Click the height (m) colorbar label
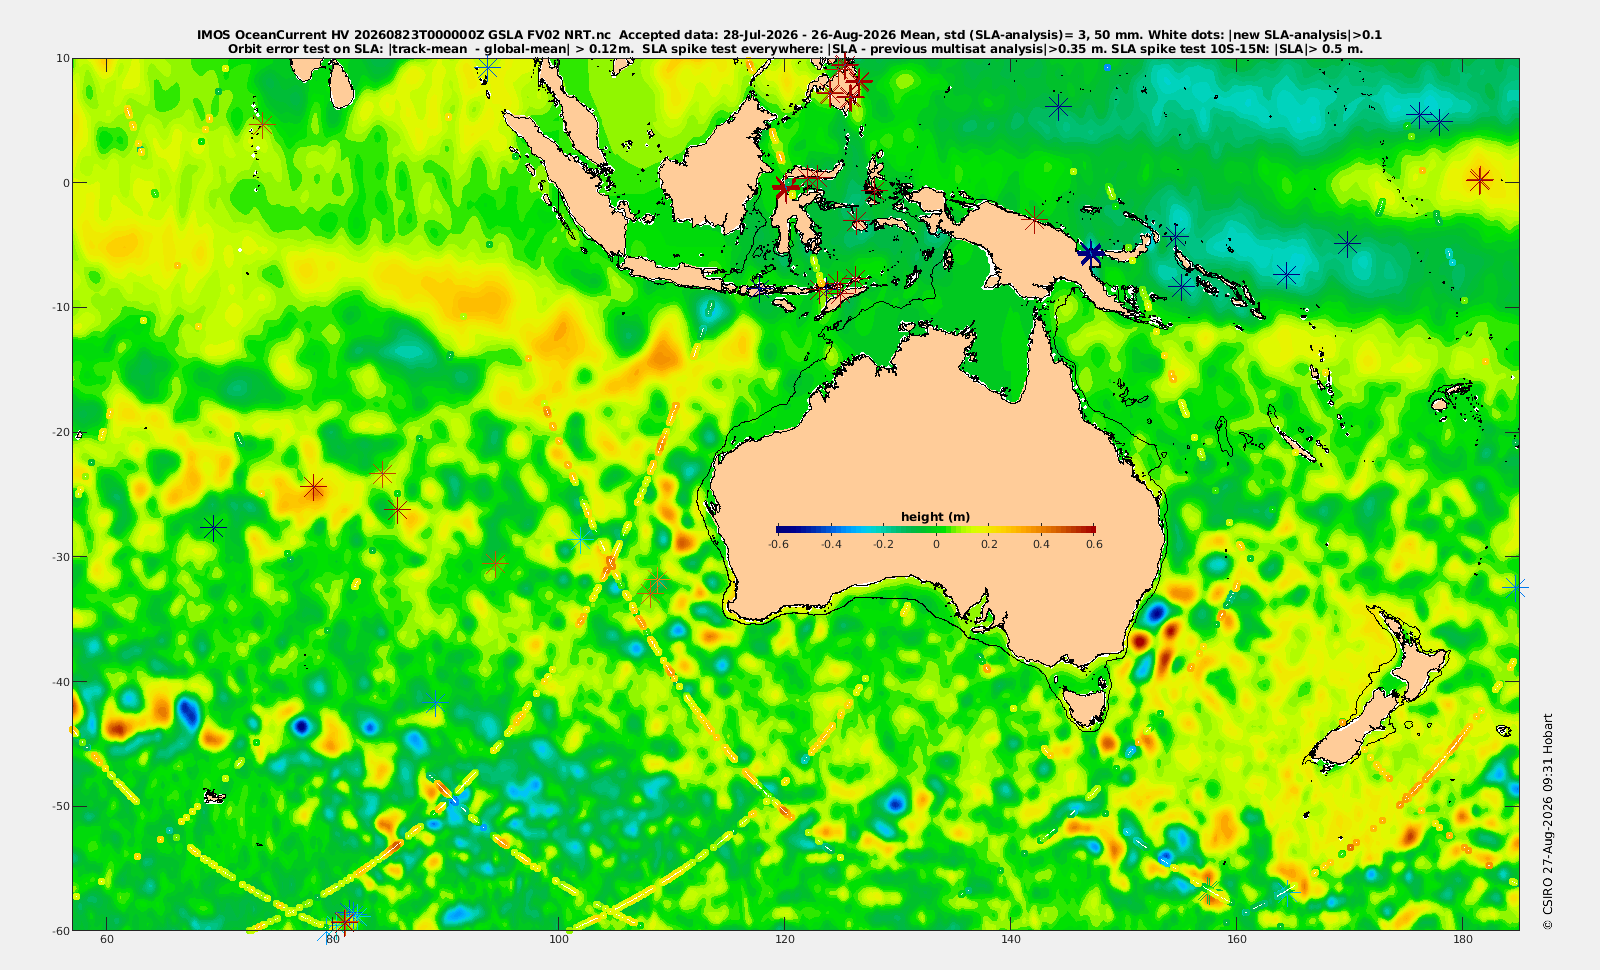This screenshot has width=1600, height=970. click(935, 517)
